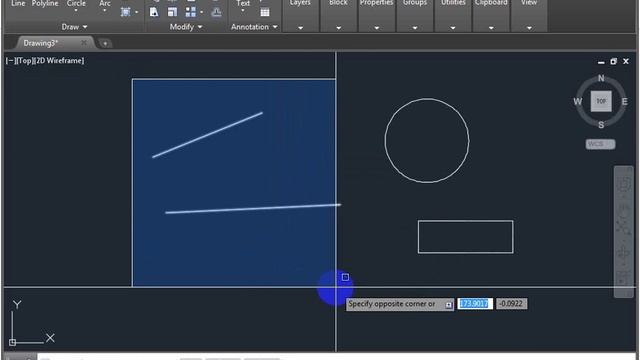Viewport: 640px width, 360px height.
Task: Restore down the drawing viewport window
Action: tap(613, 61)
